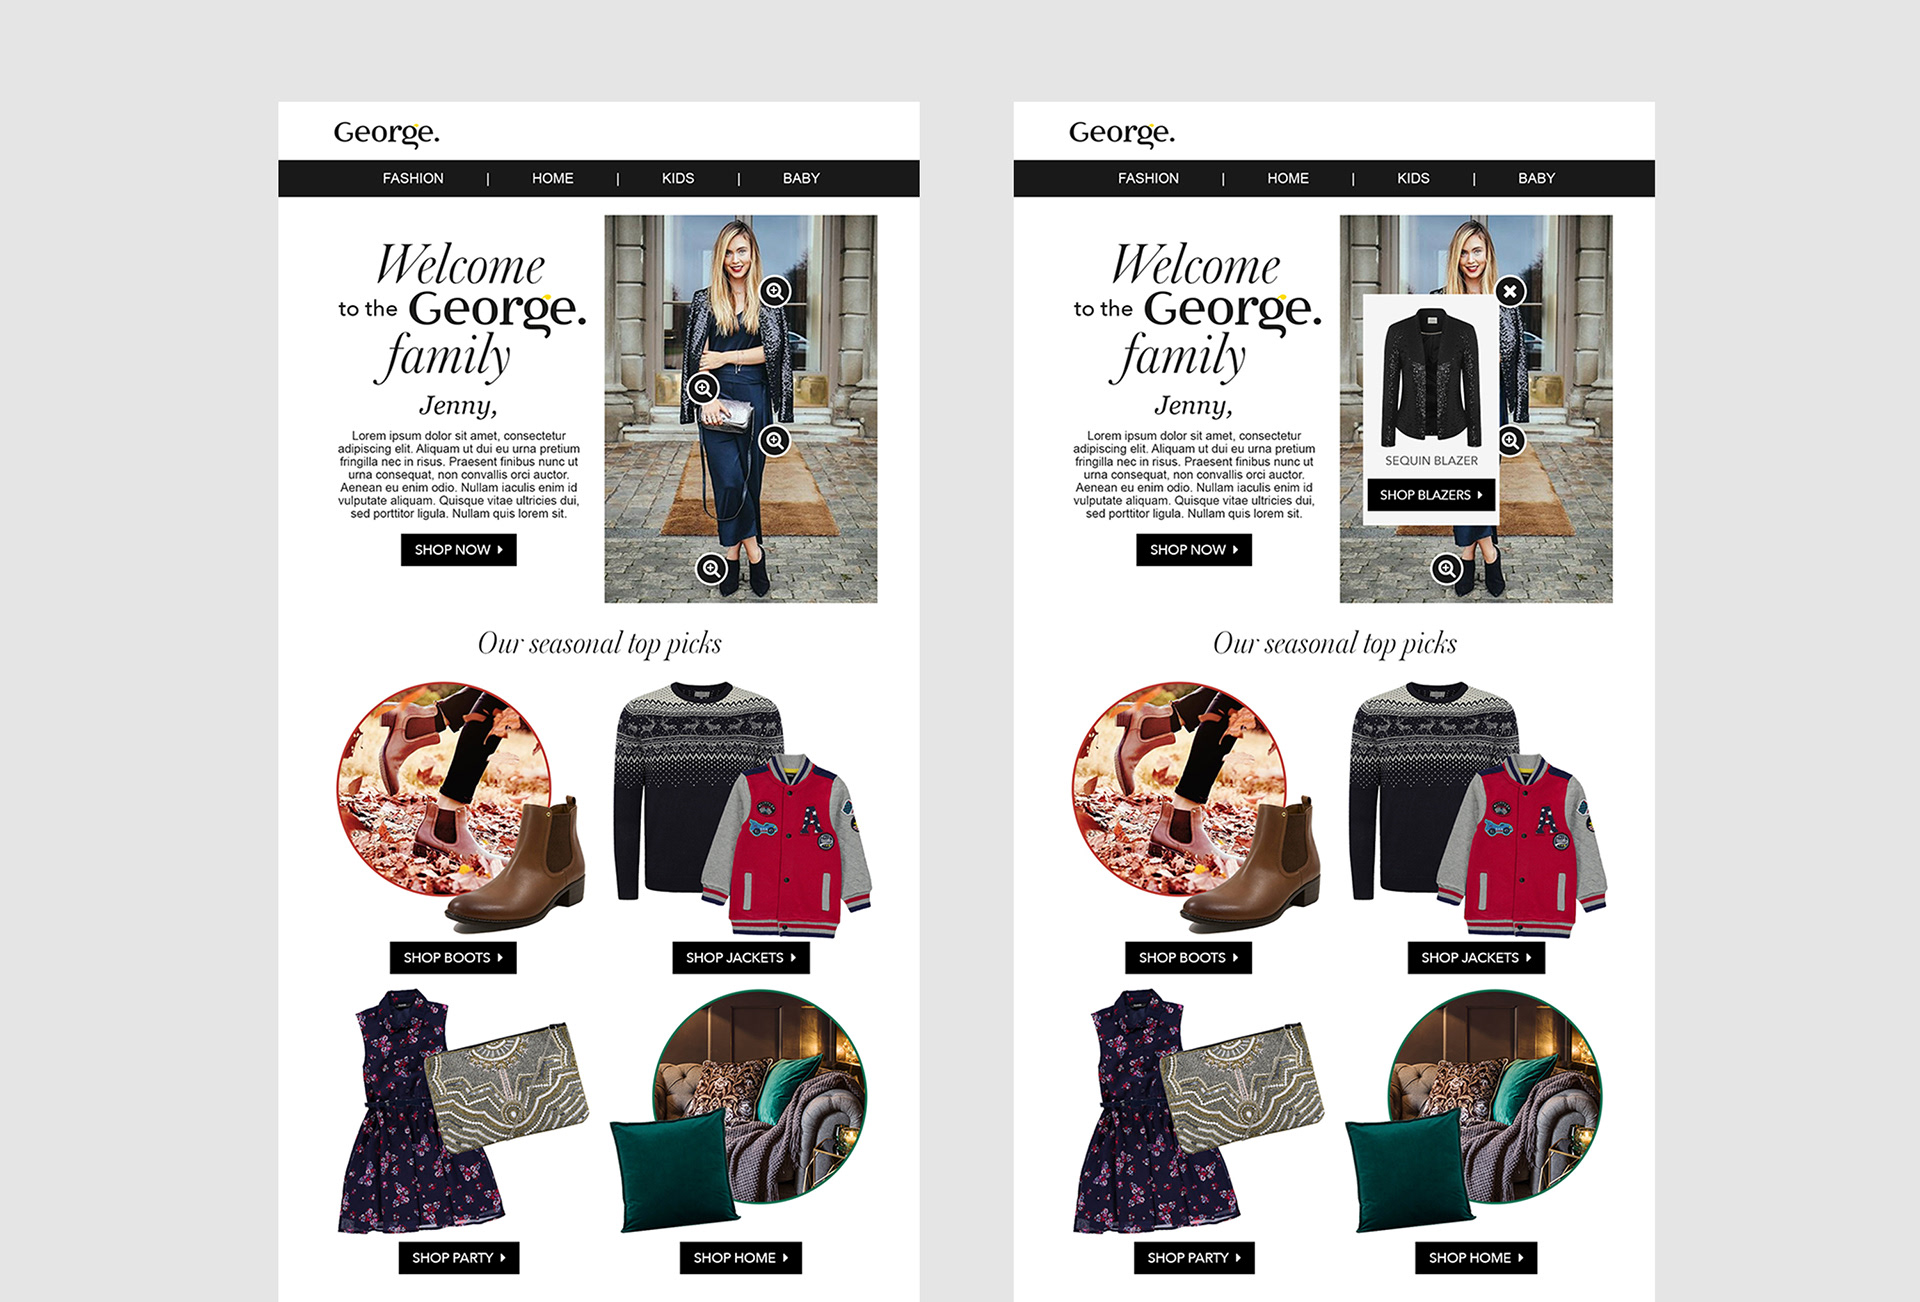Click the zoom icon on the clutch bag in left email
The image size is (1920, 1302).
tap(703, 388)
